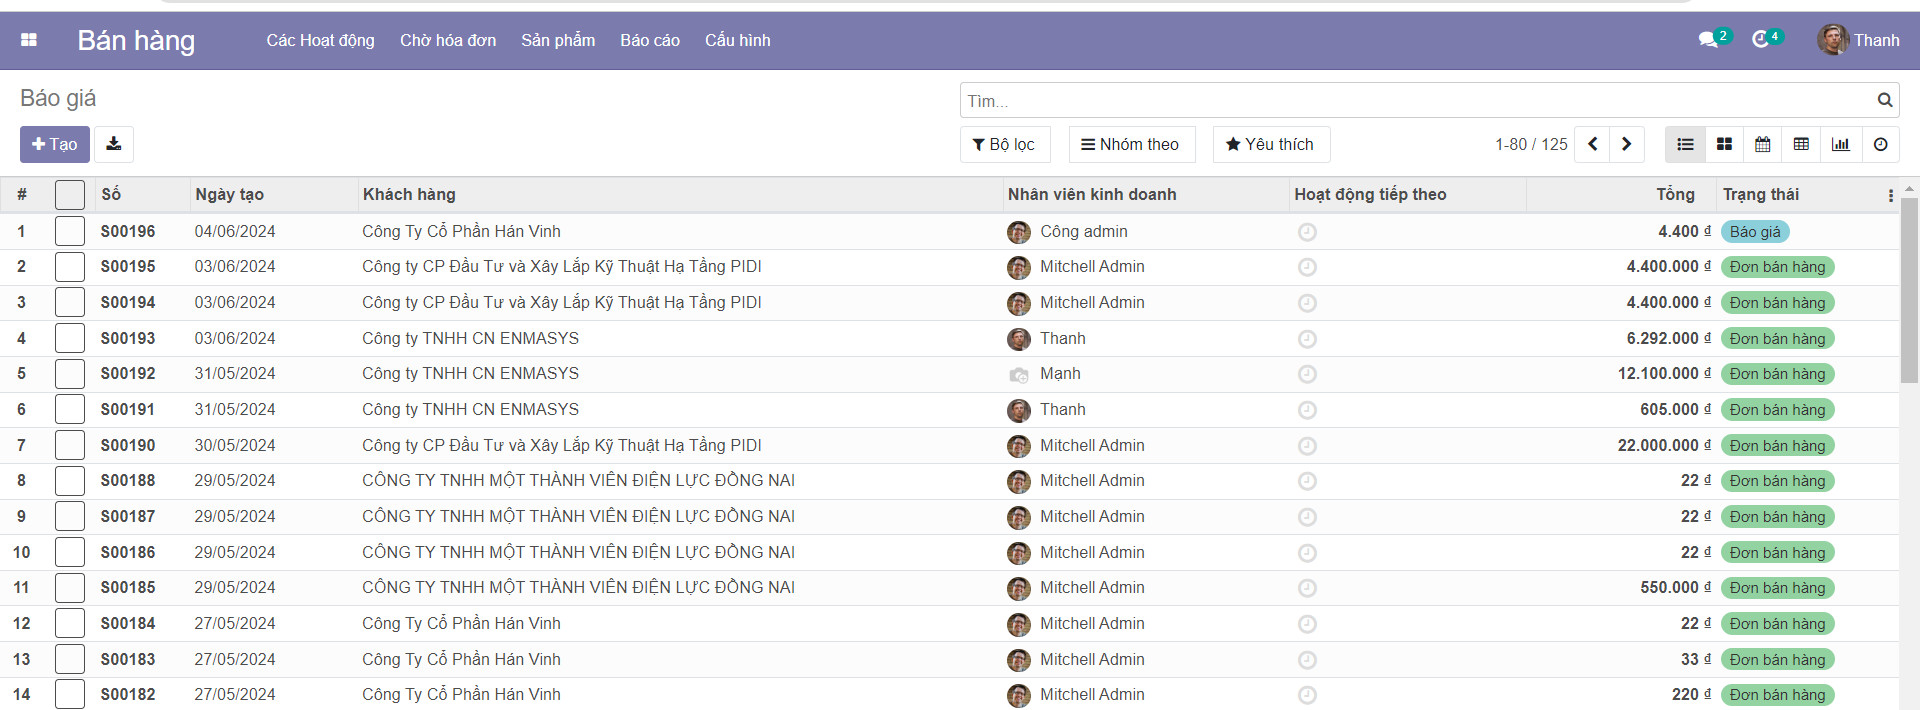Select all rows with header checkbox
The height and width of the screenshot is (710, 1920).
pyautogui.click(x=70, y=194)
